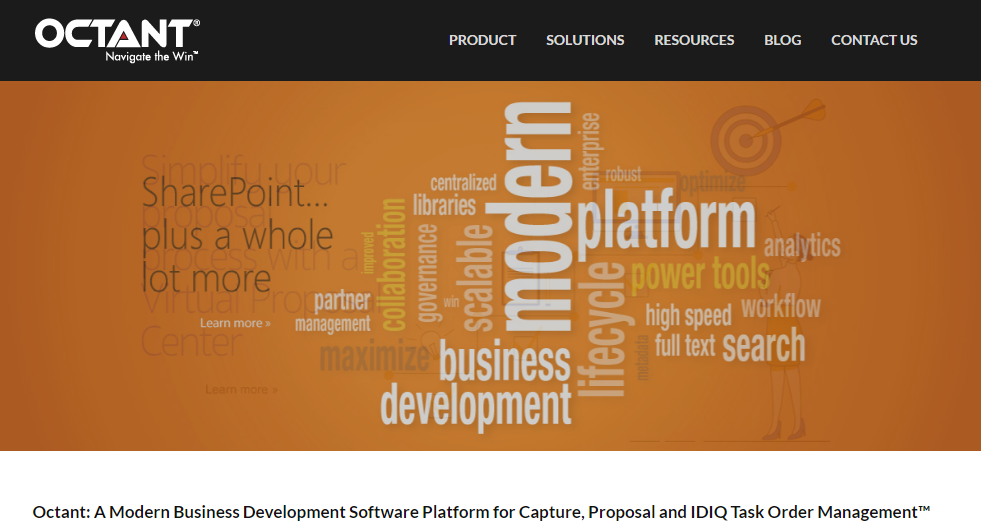Click the target and arrow illustration
Viewport: 981px width, 527px height.
pyautogui.click(x=768, y=136)
